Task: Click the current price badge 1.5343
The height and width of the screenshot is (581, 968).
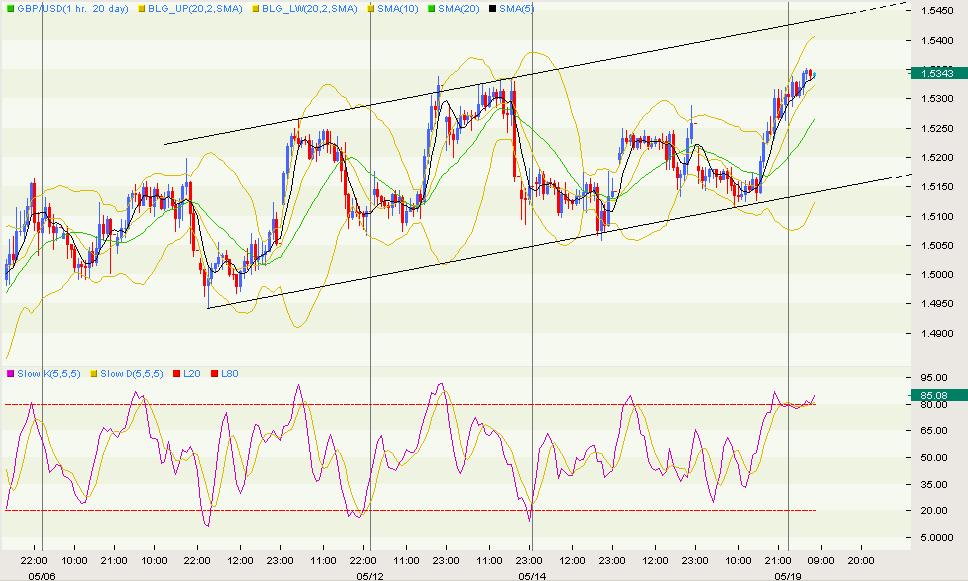Action: click(938, 73)
